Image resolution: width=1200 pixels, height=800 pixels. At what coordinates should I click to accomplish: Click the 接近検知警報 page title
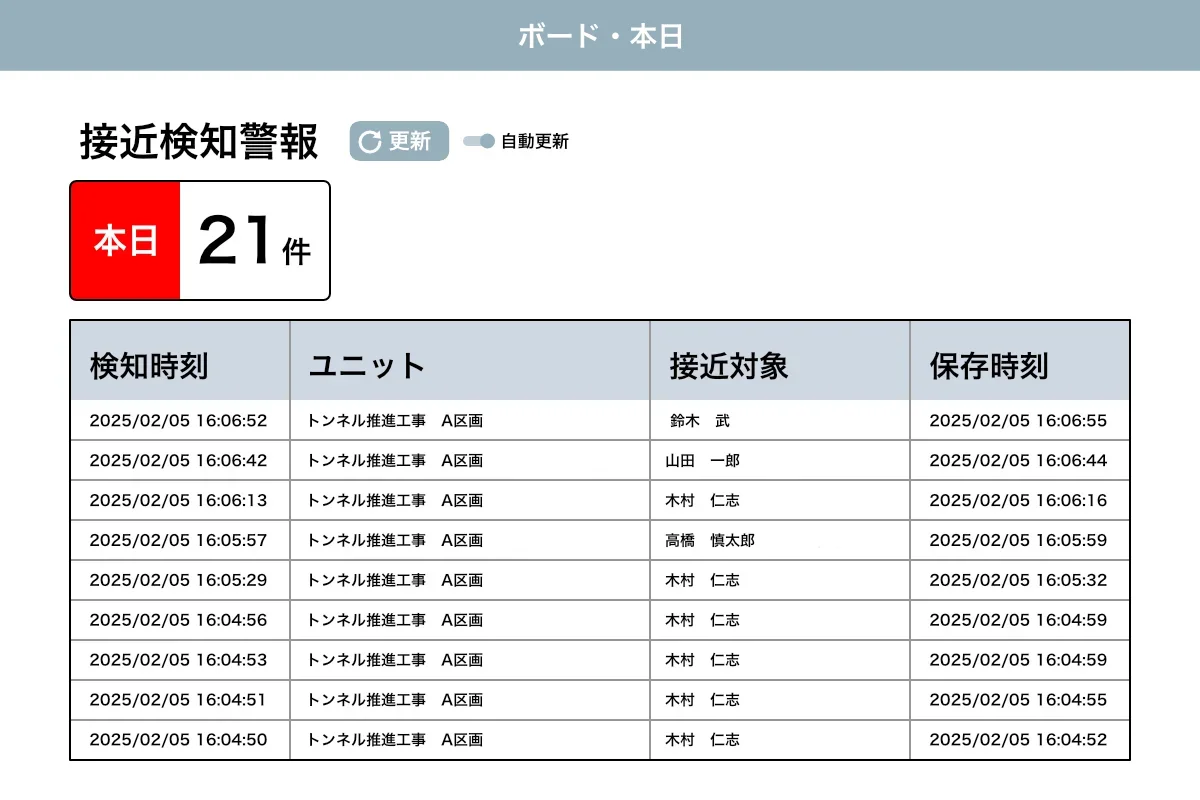(x=198, y=142)
